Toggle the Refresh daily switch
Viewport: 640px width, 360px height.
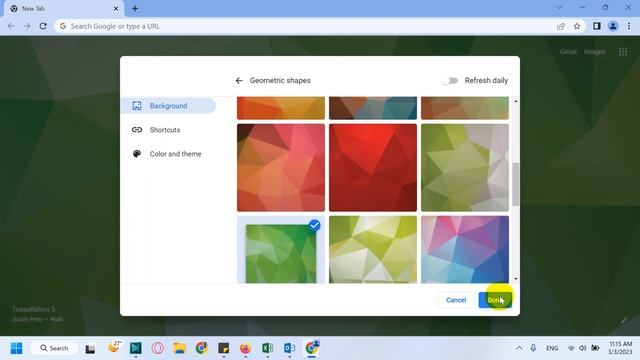[450, 81]
